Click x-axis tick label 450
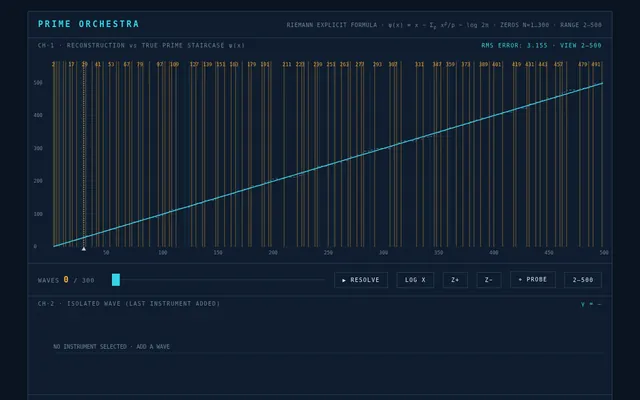This screenshot has width=640, height=400. tap(549, 253)
